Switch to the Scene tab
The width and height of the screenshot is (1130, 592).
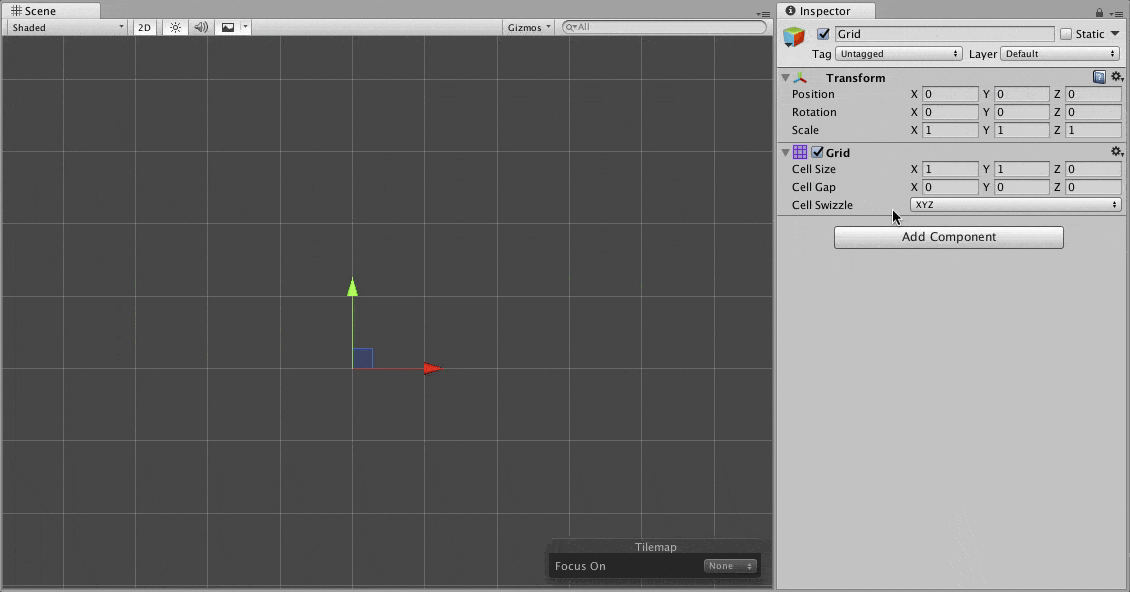click(x=50, y=11)
